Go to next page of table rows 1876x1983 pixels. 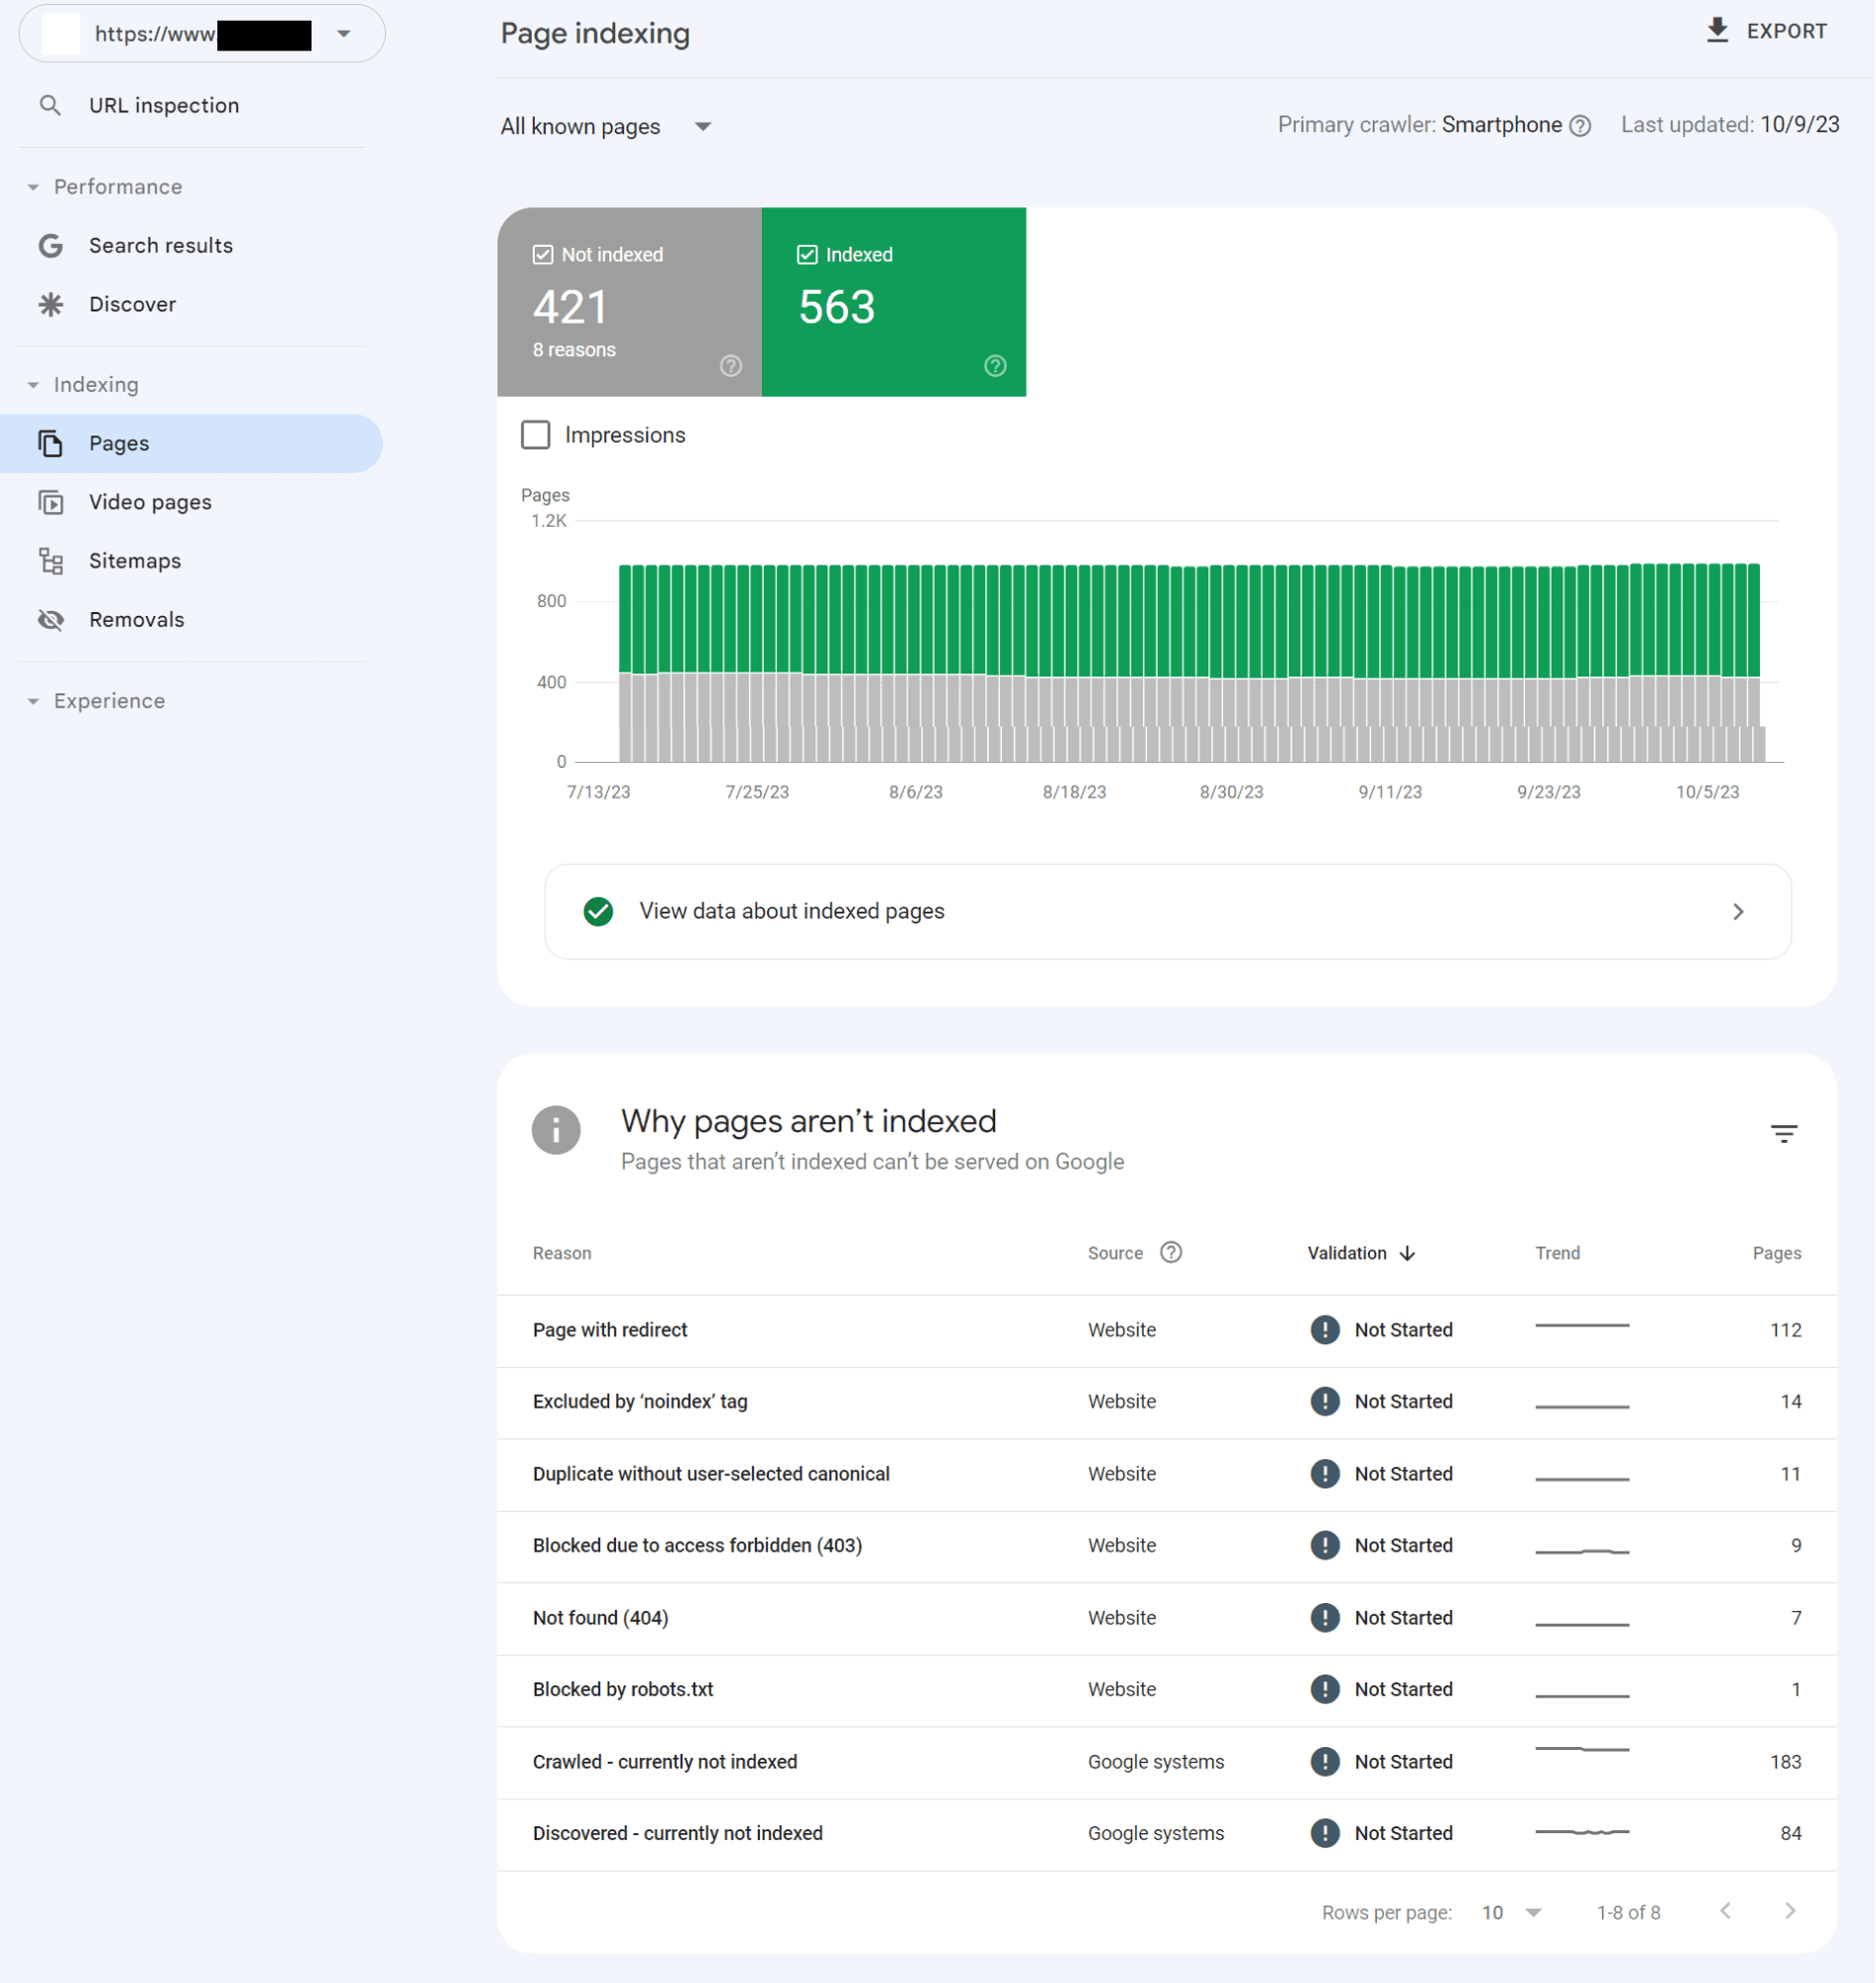coord(1789,1911)
